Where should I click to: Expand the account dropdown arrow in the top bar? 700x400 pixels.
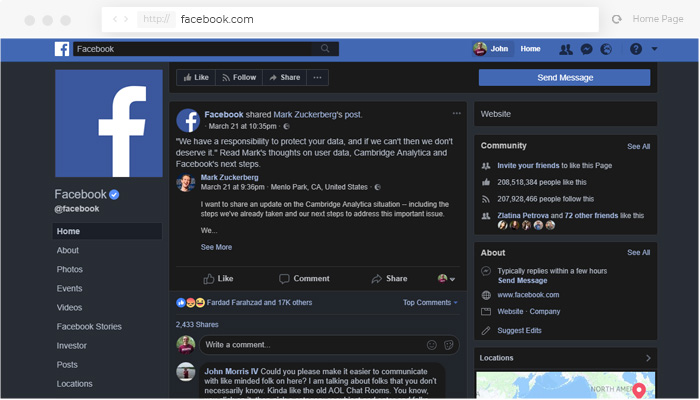point(654,49)
